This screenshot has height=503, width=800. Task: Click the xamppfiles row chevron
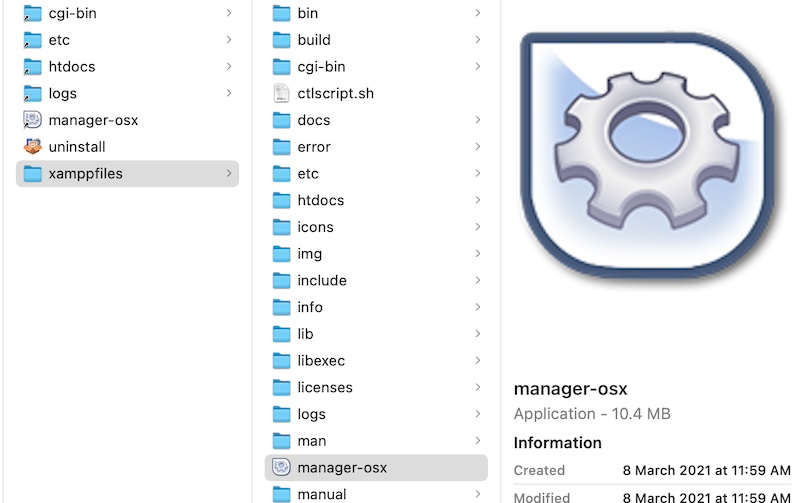pos(229,173)
